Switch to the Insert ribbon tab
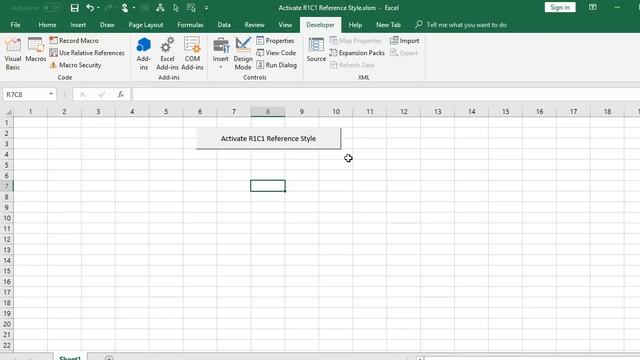This screenshot has width=640, height=360. tap(78, 25)
